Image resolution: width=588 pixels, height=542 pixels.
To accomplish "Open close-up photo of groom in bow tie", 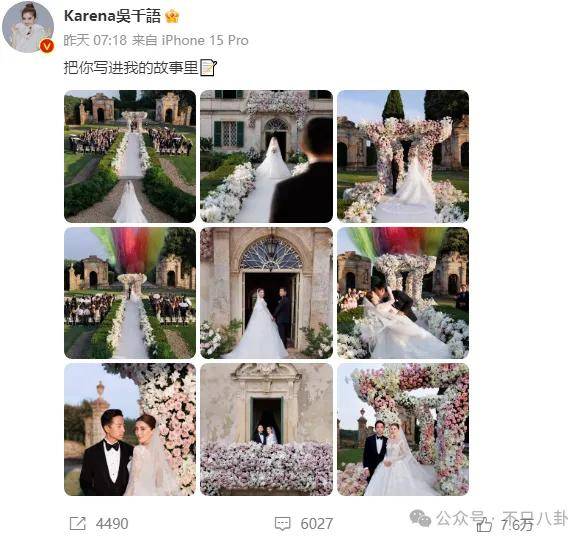I will [130, 429].
